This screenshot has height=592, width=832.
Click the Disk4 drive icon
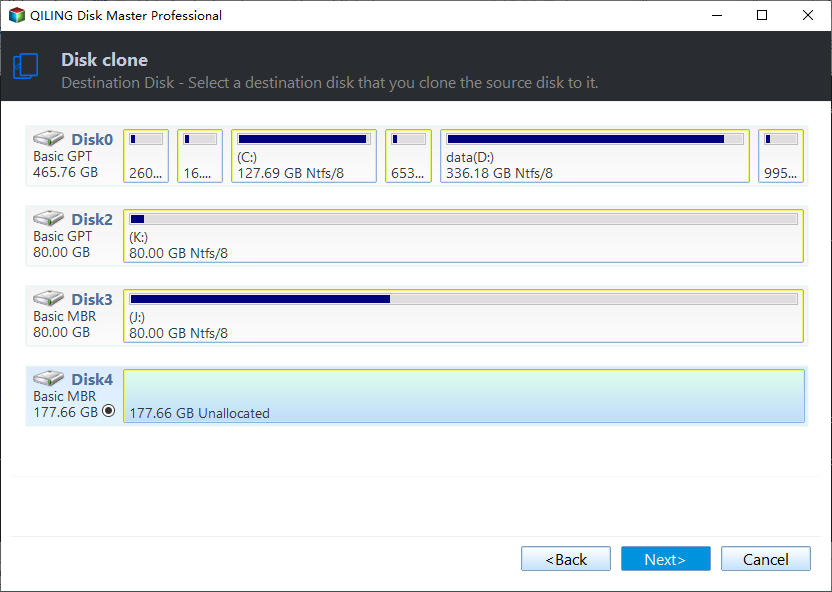tap(48, 379)
